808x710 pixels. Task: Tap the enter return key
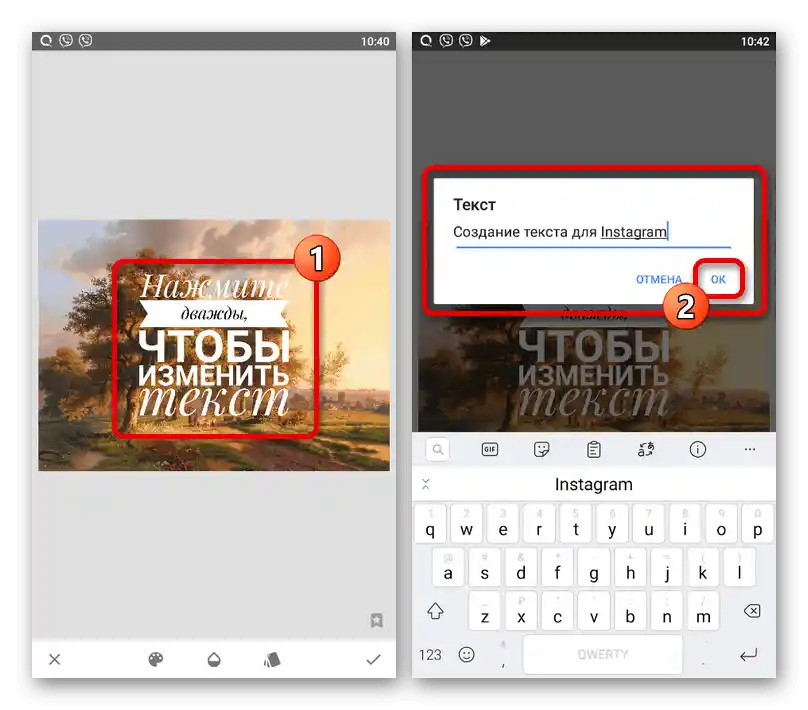[x=749, y=655]
